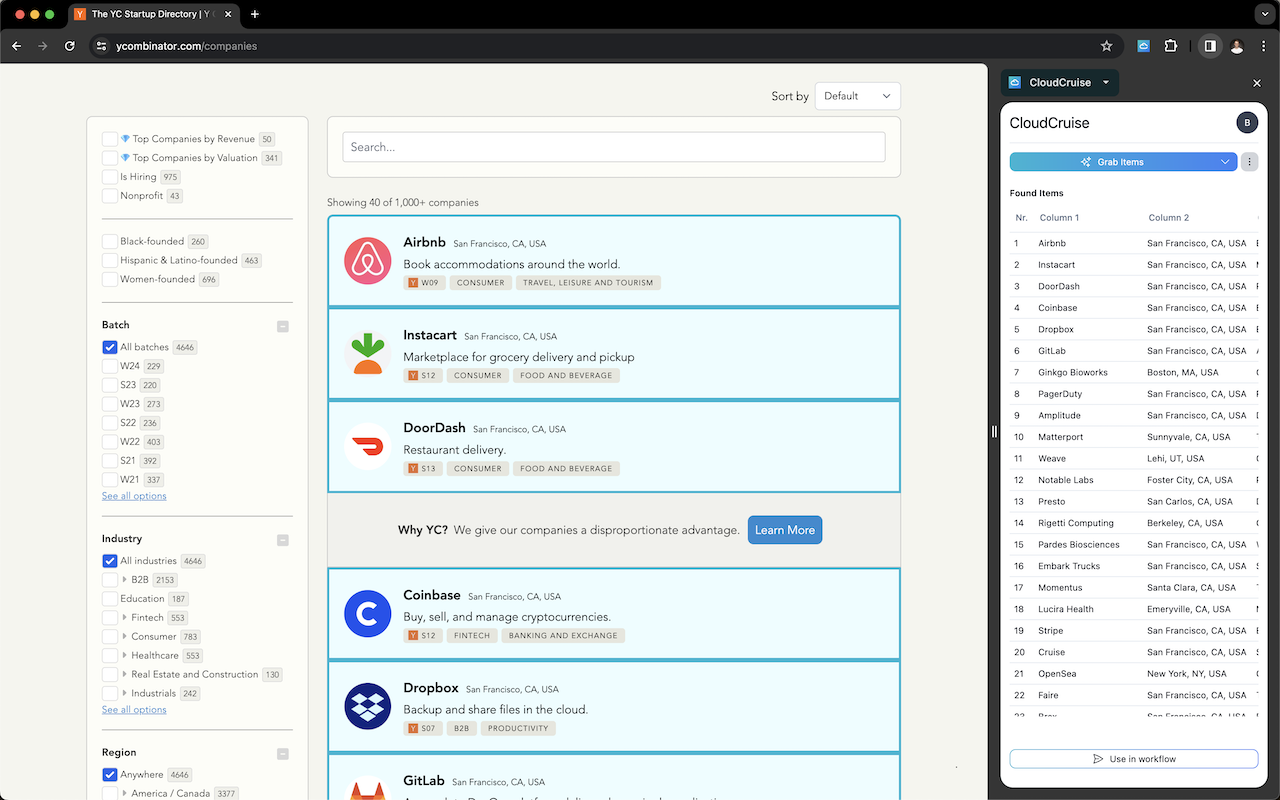Click the Airbnb logo thumbnail
Screen dimensions: 1280x800
367,260
